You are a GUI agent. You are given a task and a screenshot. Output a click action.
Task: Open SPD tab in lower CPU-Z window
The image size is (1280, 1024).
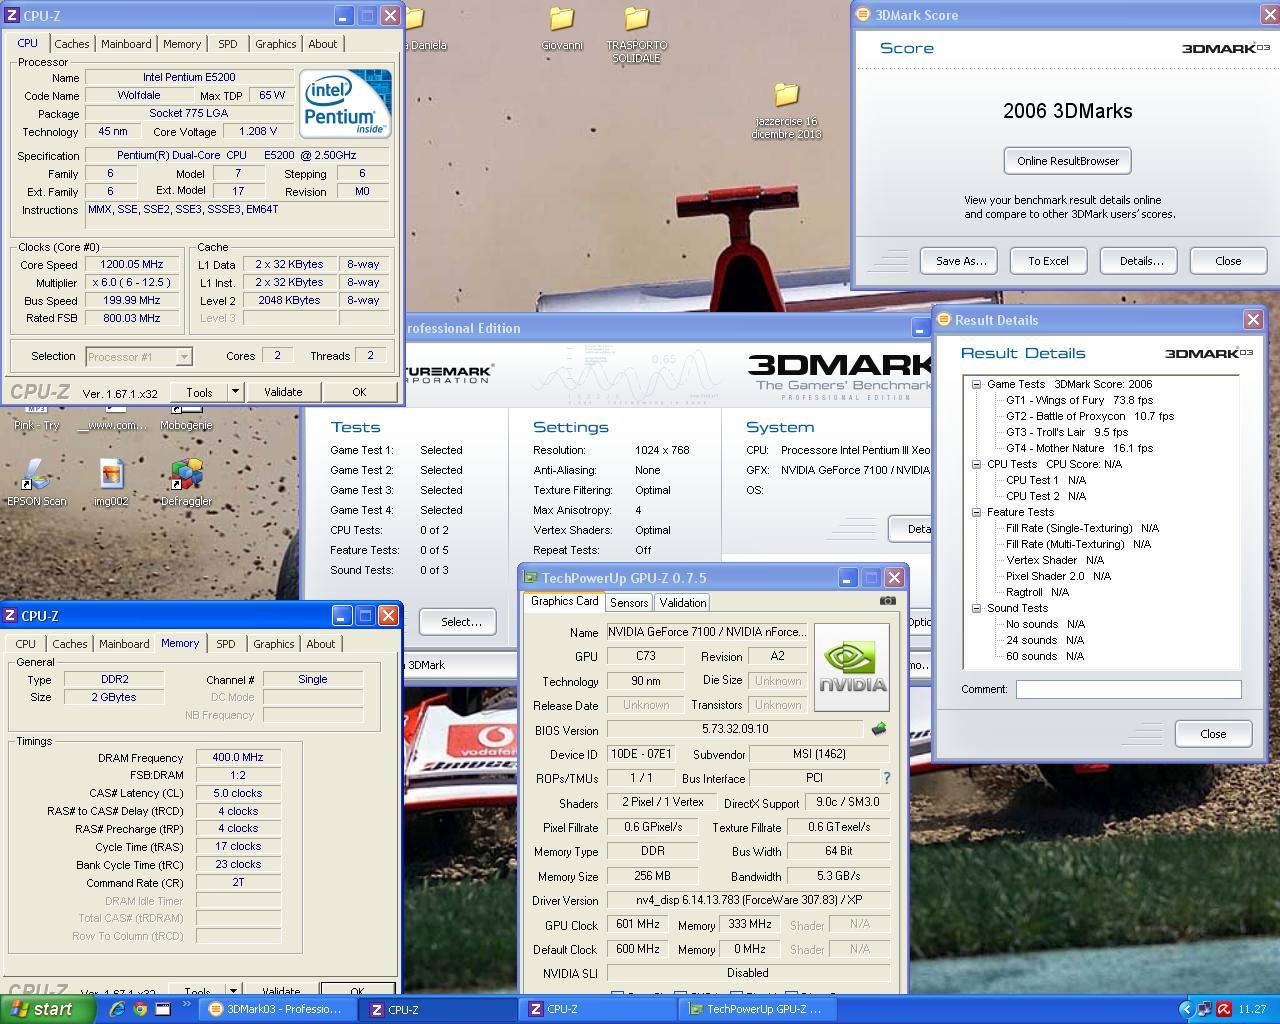point(226,644)
